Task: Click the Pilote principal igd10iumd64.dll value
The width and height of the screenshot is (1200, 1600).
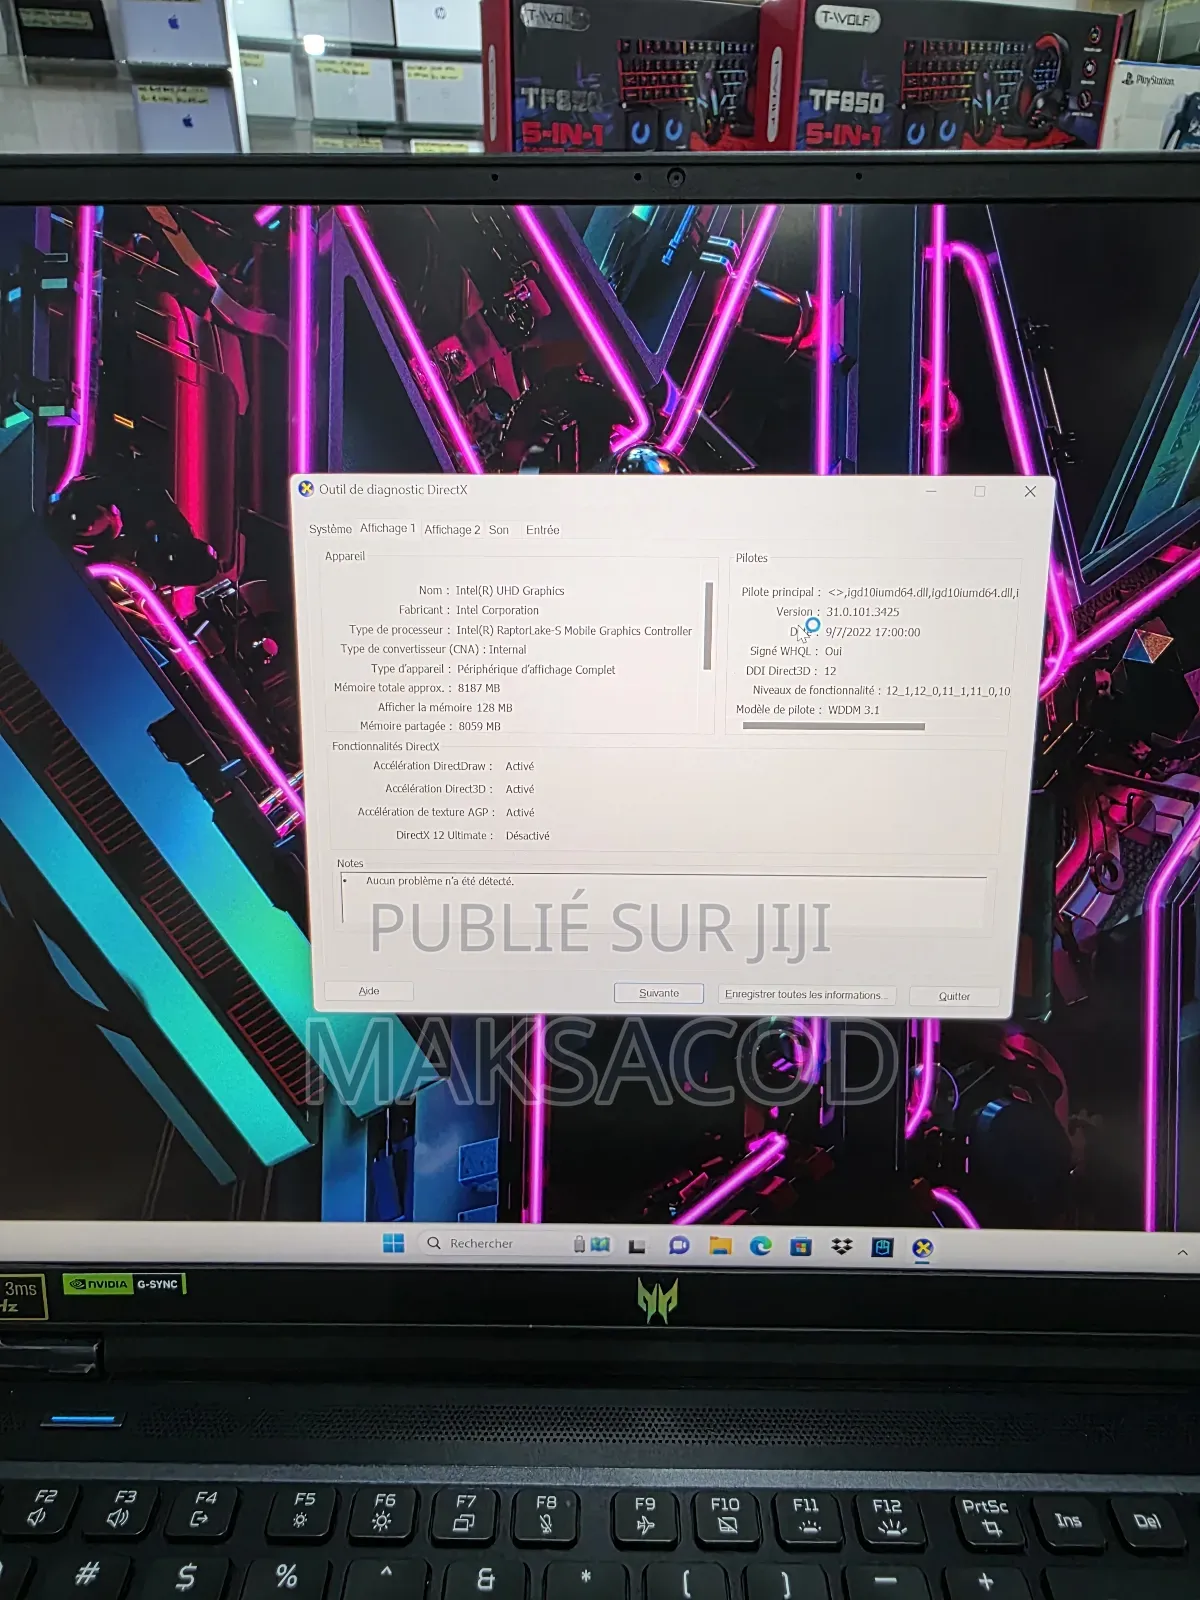Action: point(922,593)
